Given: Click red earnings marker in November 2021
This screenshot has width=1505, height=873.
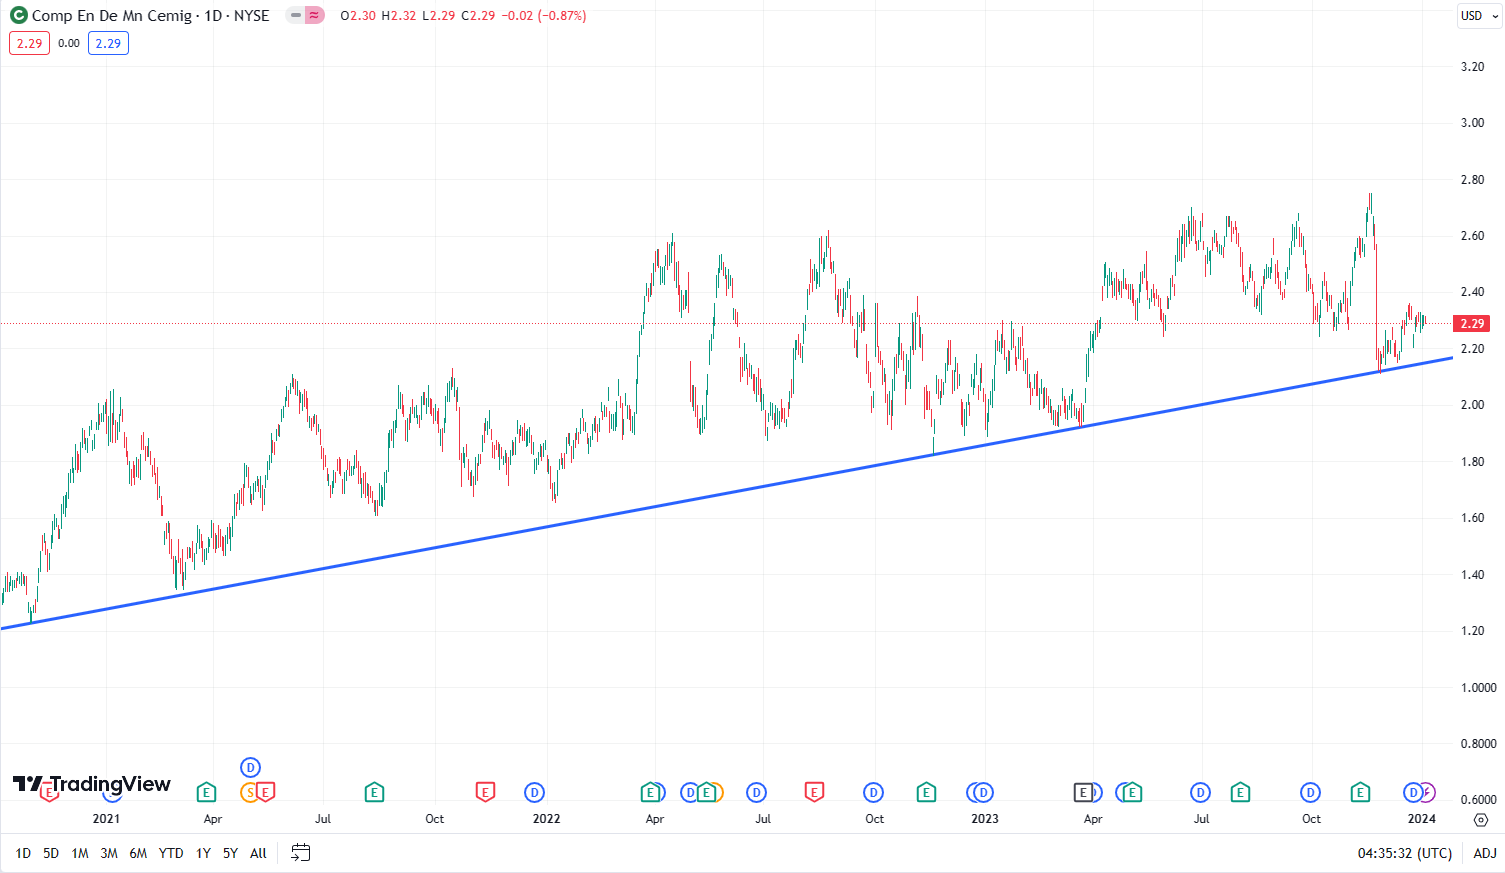Looking at the screenshot, I should tap(485, 793).
